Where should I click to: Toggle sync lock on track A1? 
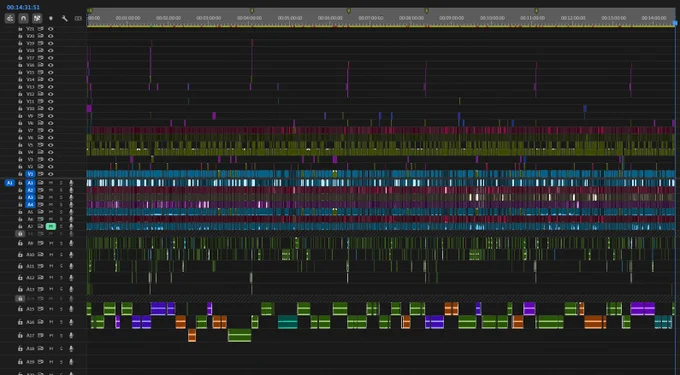[40, 183]
